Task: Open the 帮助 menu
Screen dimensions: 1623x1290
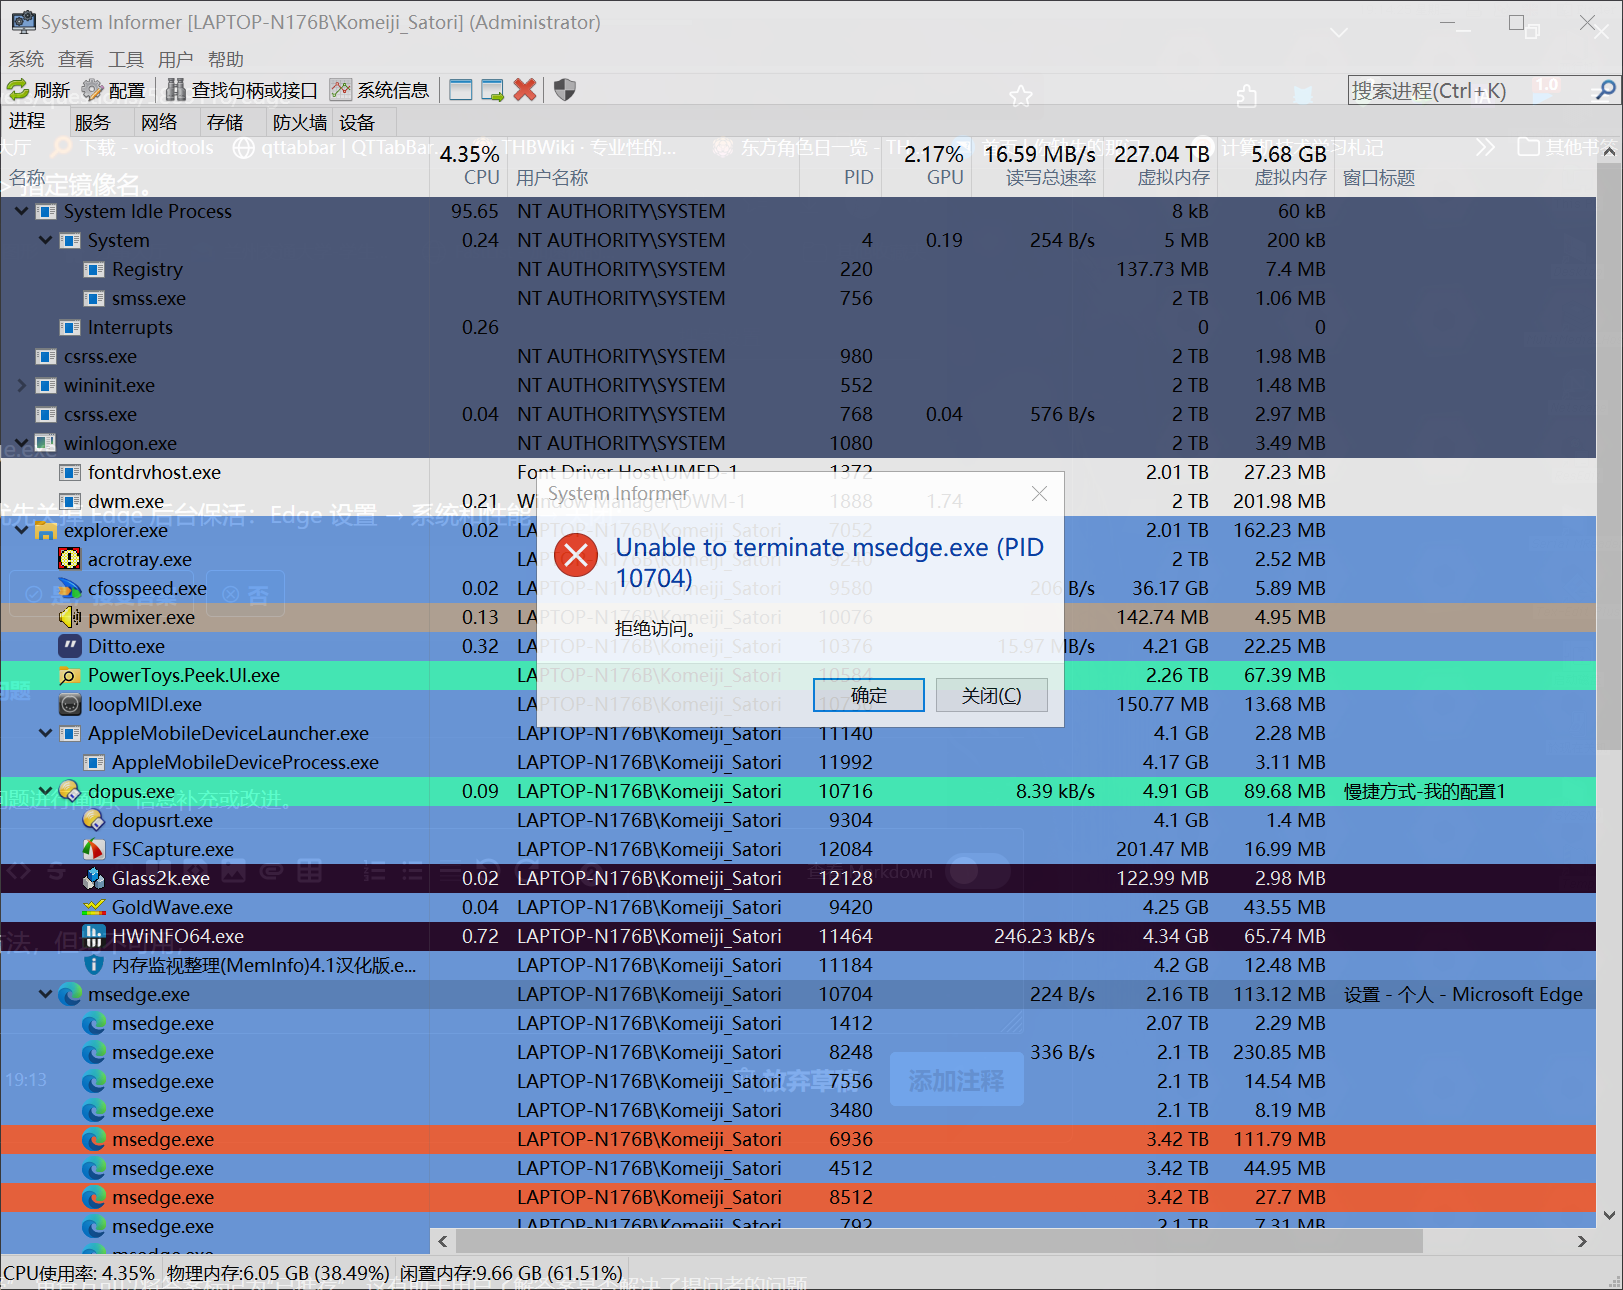Action: [226, 59]
